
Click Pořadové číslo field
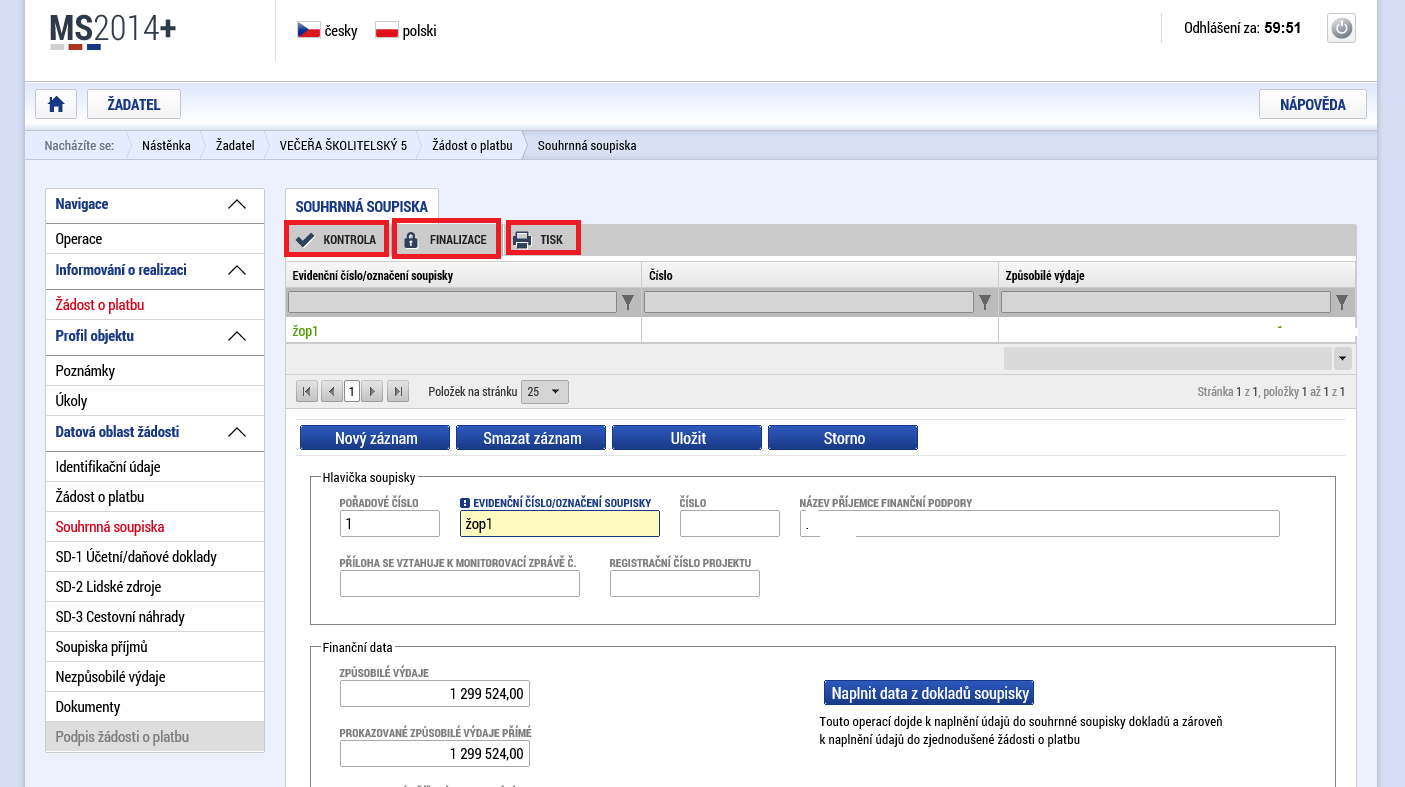(x=390, y=524)
